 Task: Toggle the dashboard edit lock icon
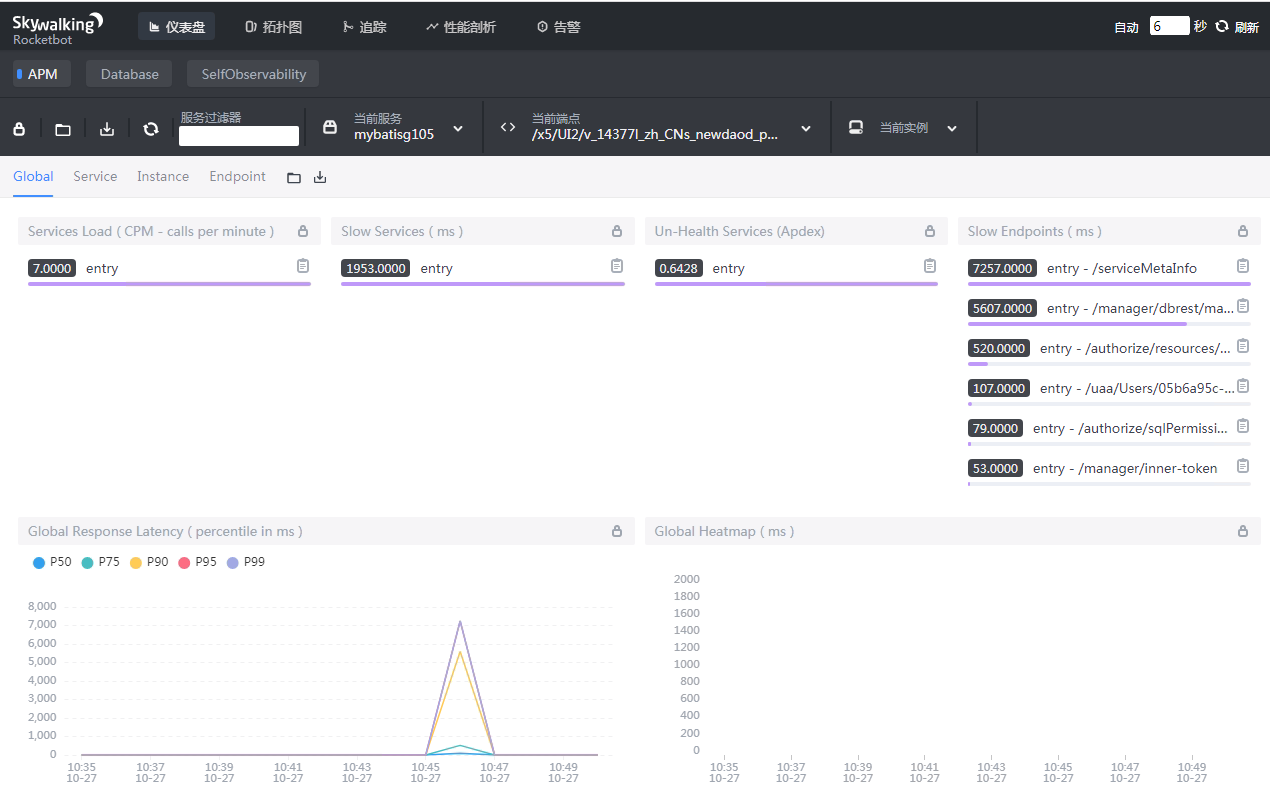point(19,129)
